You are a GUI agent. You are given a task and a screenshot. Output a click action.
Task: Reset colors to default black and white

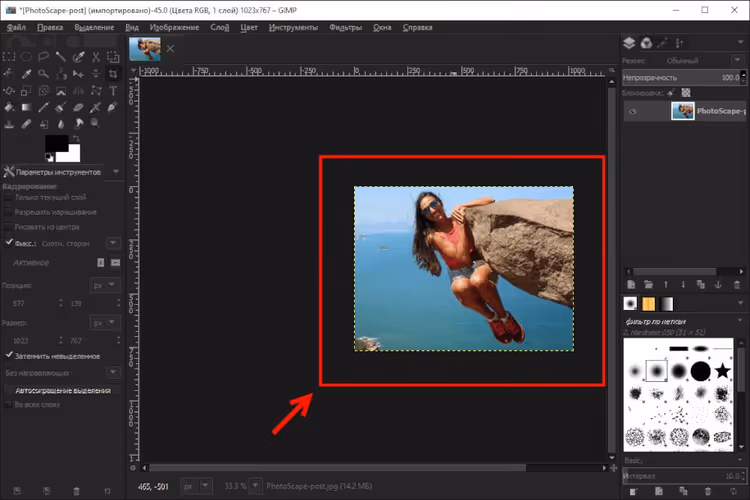[49, 157]
